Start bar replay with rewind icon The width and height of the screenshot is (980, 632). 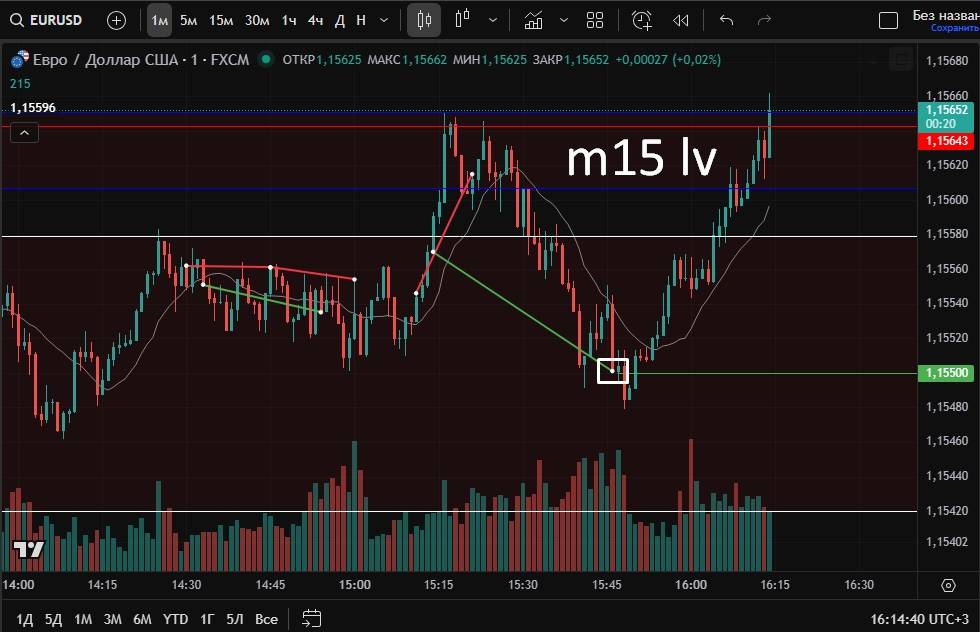pyautogui.click(x=681, y=20)
